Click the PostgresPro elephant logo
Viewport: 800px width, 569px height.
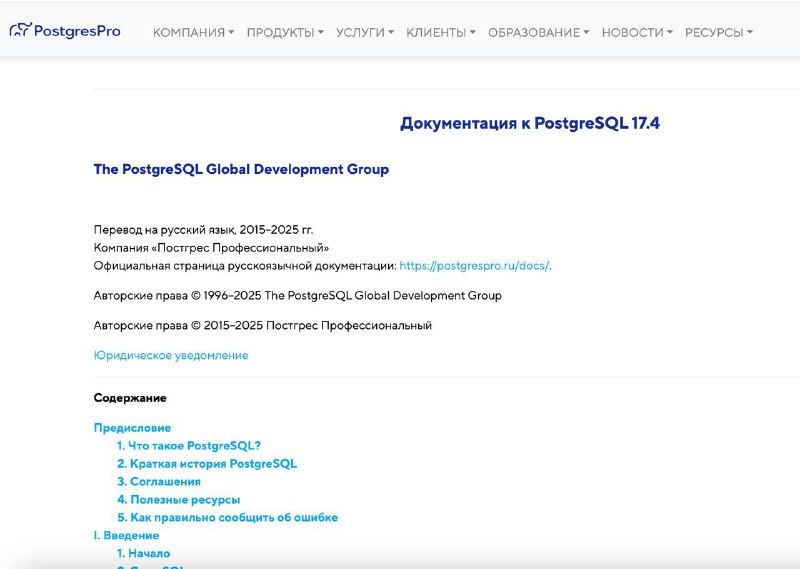coord(65,31)
